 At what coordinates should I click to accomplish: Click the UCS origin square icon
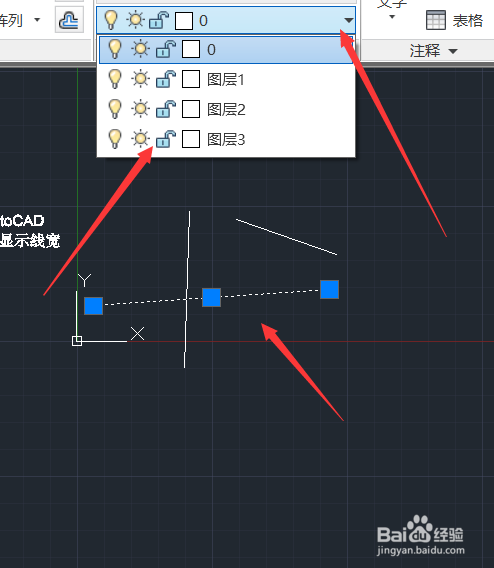click(77, 341)
